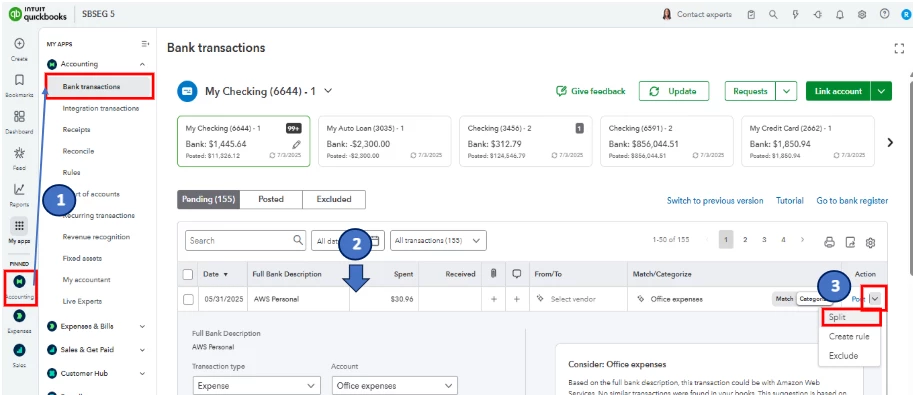
Task: Add comment plus for AWS Personal row
Action: coord(516,299)
